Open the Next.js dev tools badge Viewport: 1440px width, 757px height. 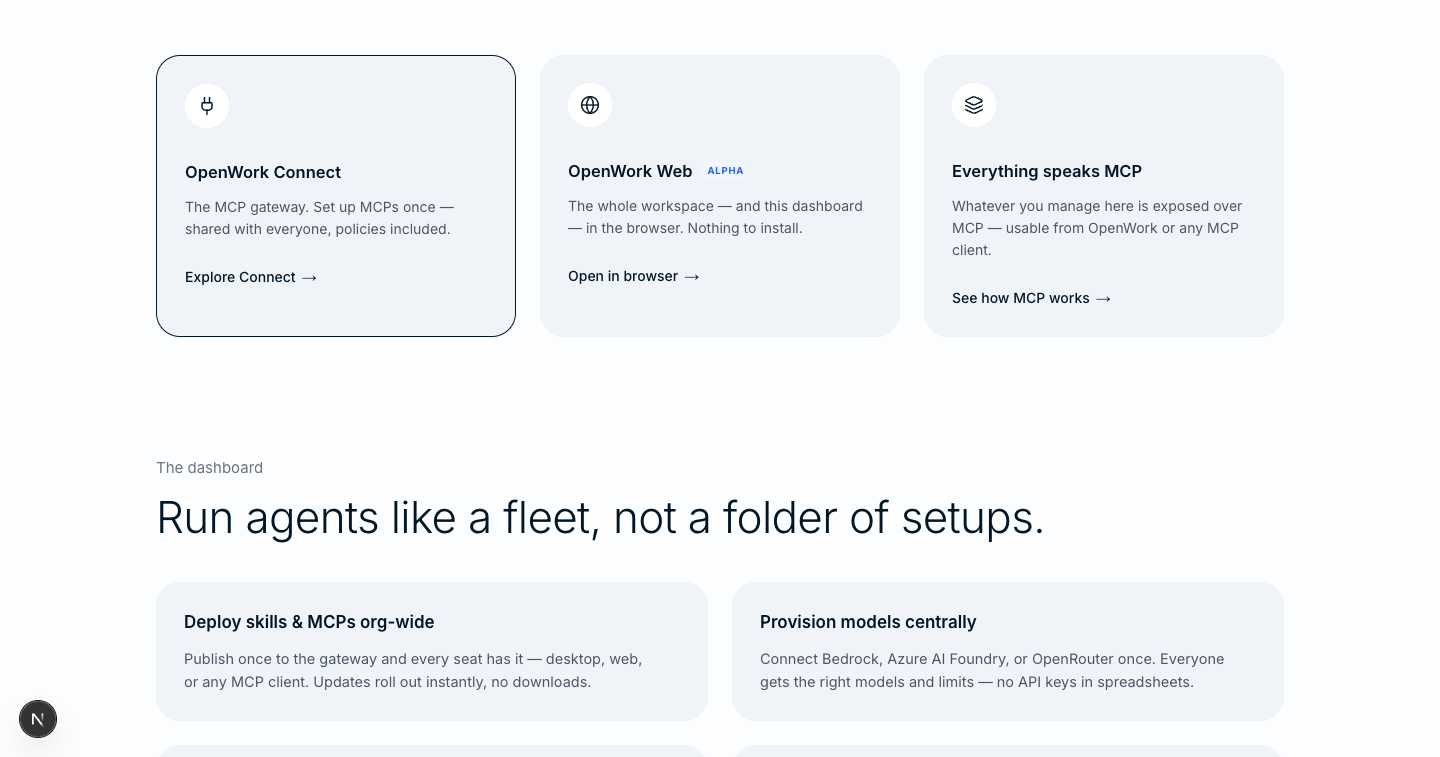coord(38,719)
